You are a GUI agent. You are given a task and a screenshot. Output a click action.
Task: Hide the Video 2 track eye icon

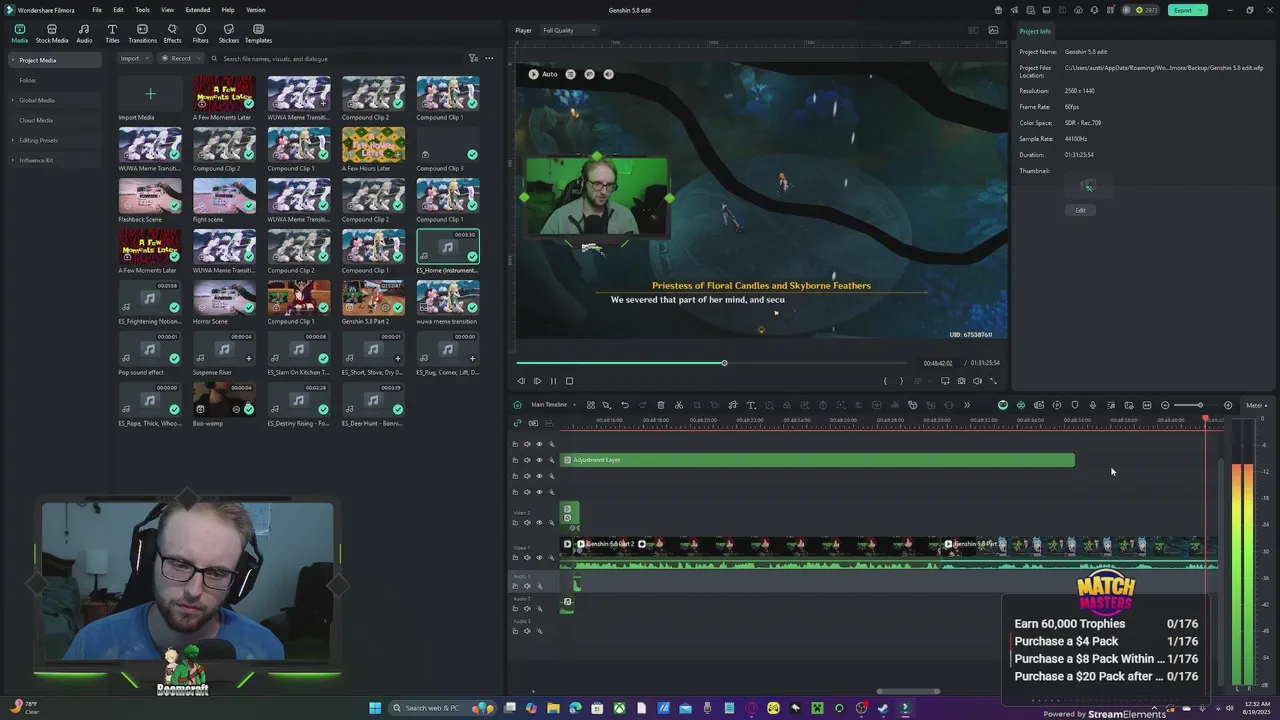click(x=539, y=523)
